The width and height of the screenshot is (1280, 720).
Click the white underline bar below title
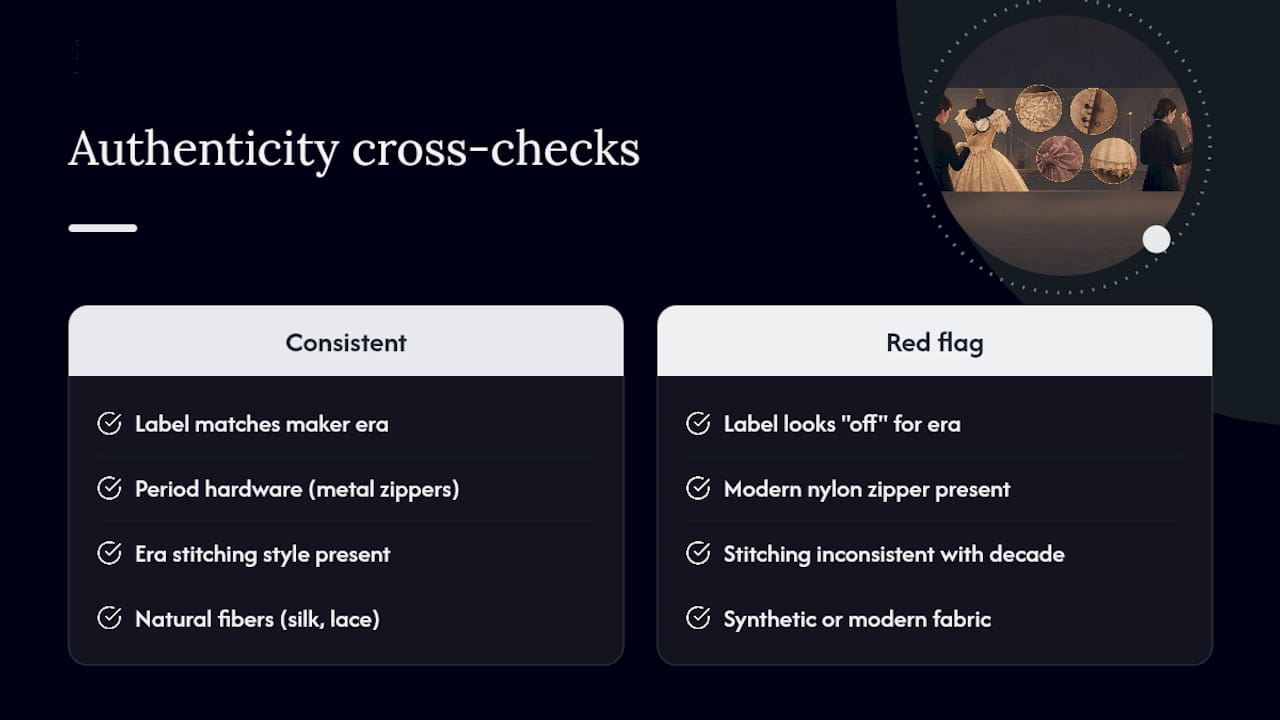[x=103, y=228]
